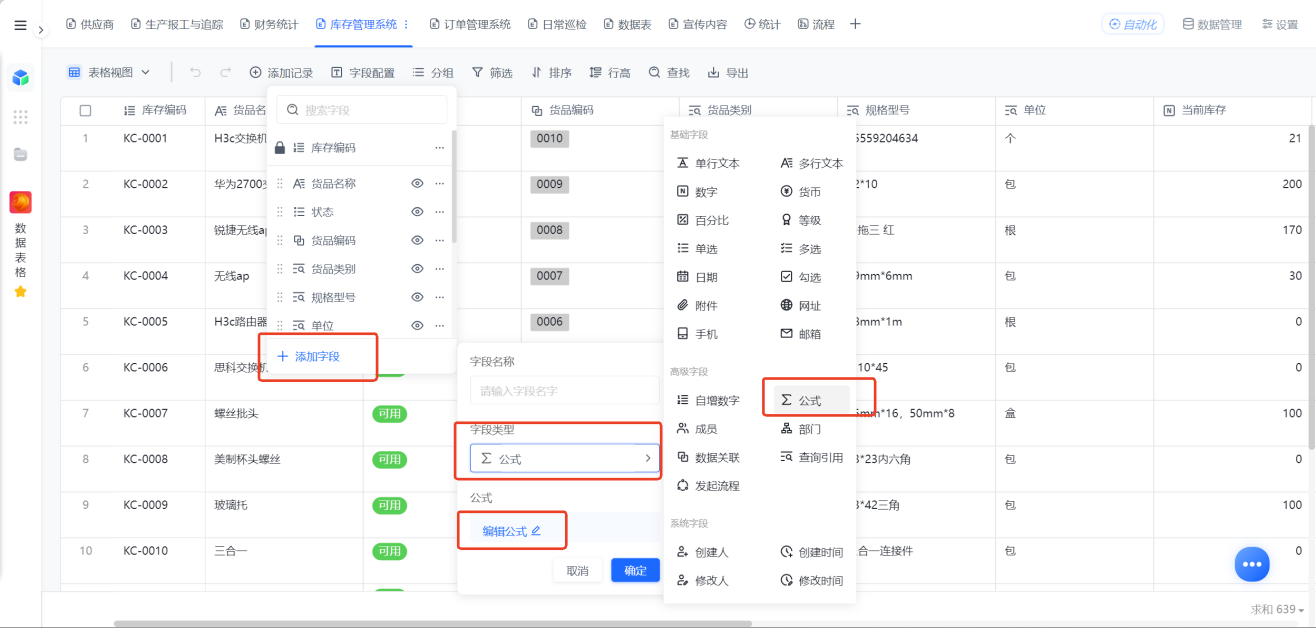Choose the 自增数字 auto-number field type
This screenshot has height=628, width=1316.
(x=709, y=400)
